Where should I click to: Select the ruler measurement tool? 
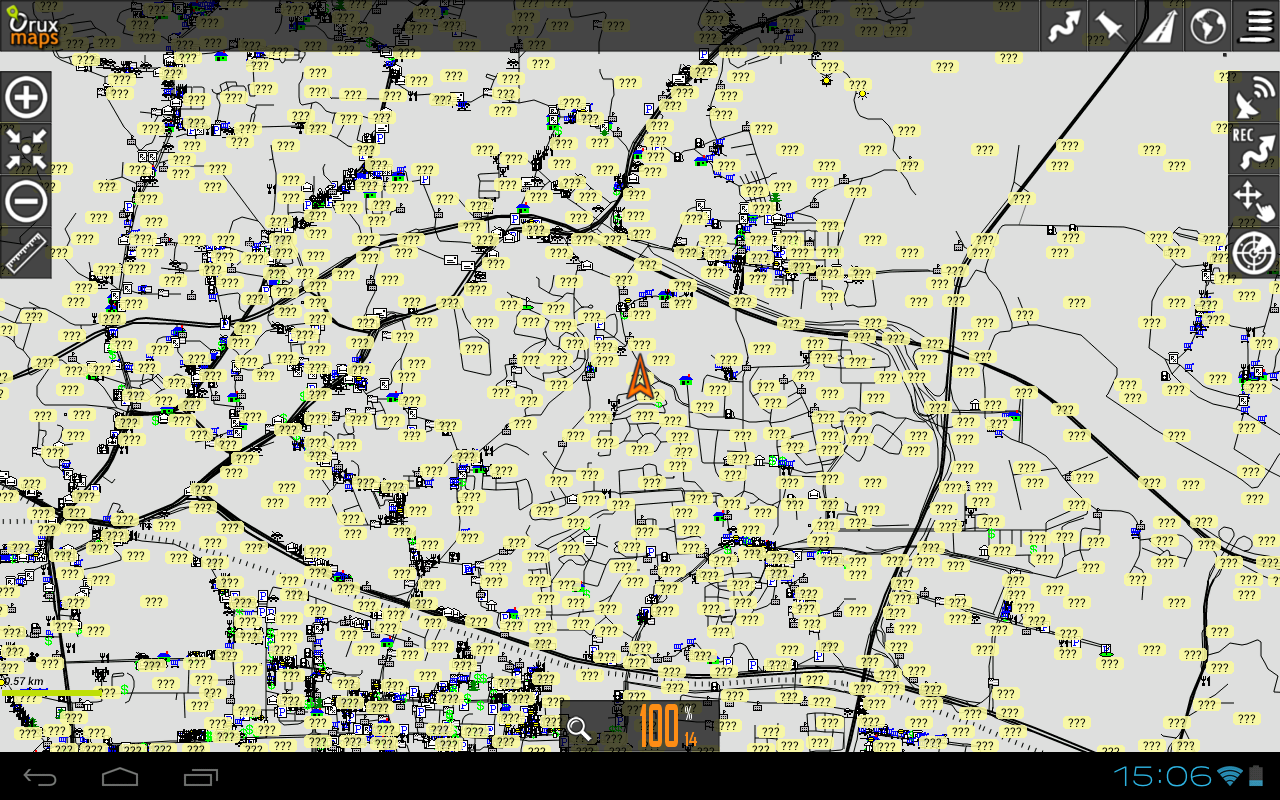pos(26,252)
